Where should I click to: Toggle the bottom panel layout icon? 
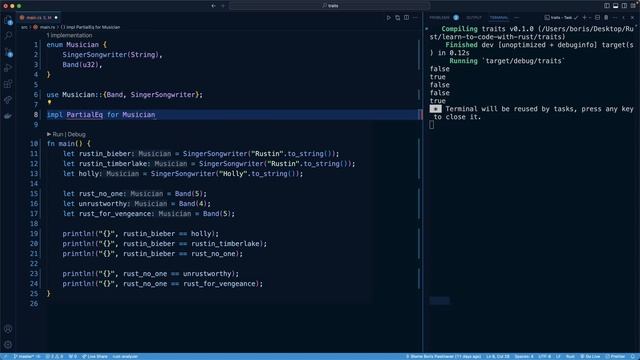[616, 6]
